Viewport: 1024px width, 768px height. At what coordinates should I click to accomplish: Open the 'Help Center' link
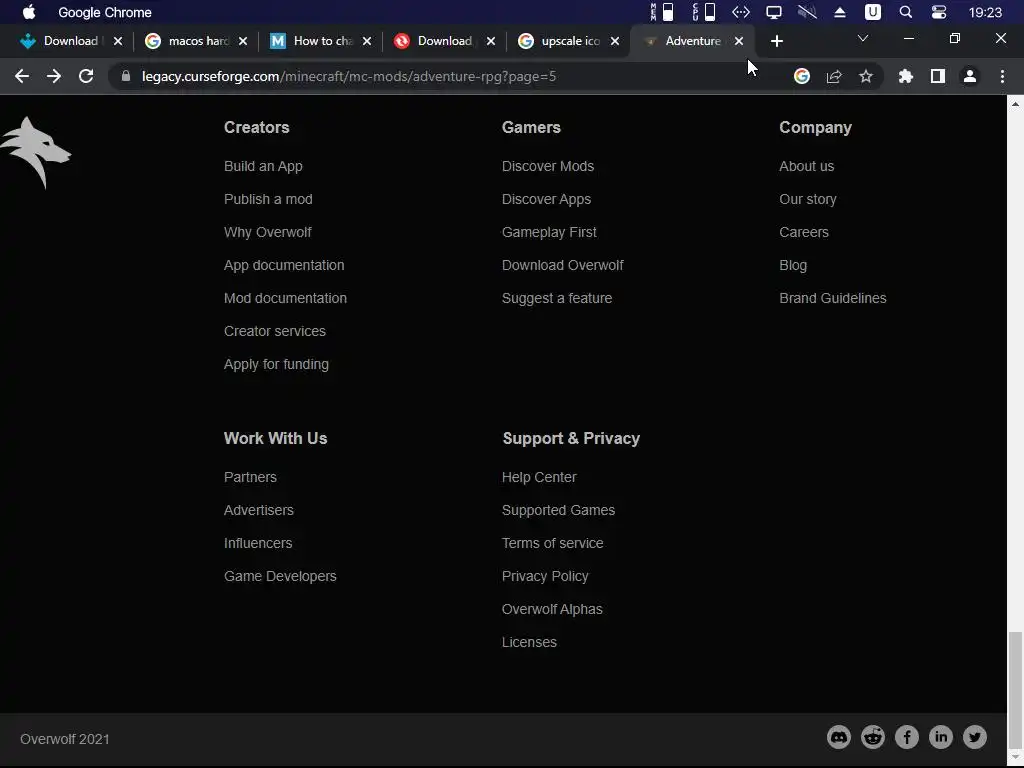coord(539,477)
